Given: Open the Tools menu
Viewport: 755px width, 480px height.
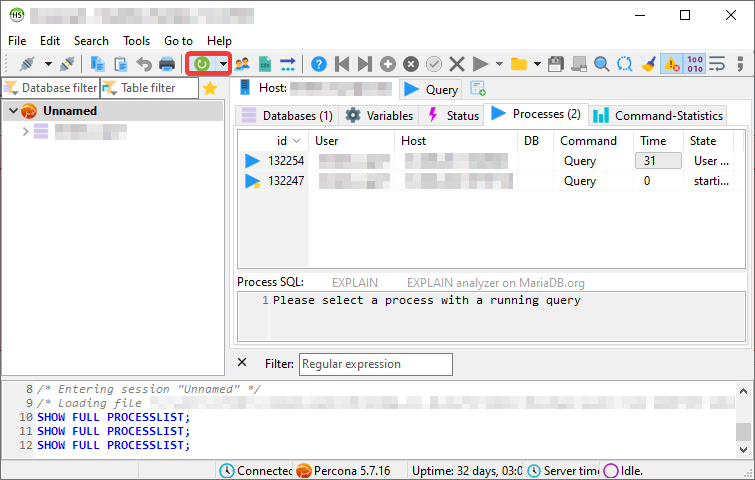Looking at the screenshot, I should (136, 40).
